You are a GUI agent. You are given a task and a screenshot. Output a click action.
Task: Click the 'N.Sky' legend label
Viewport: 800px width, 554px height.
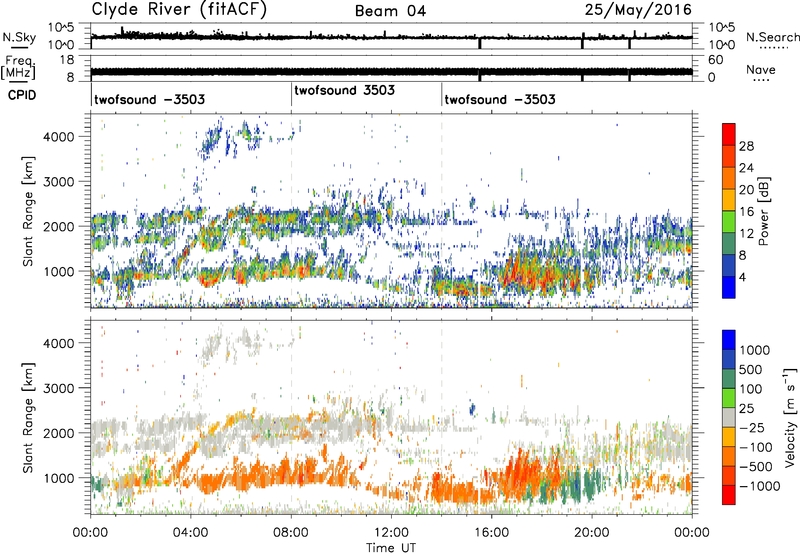[19, 37]
